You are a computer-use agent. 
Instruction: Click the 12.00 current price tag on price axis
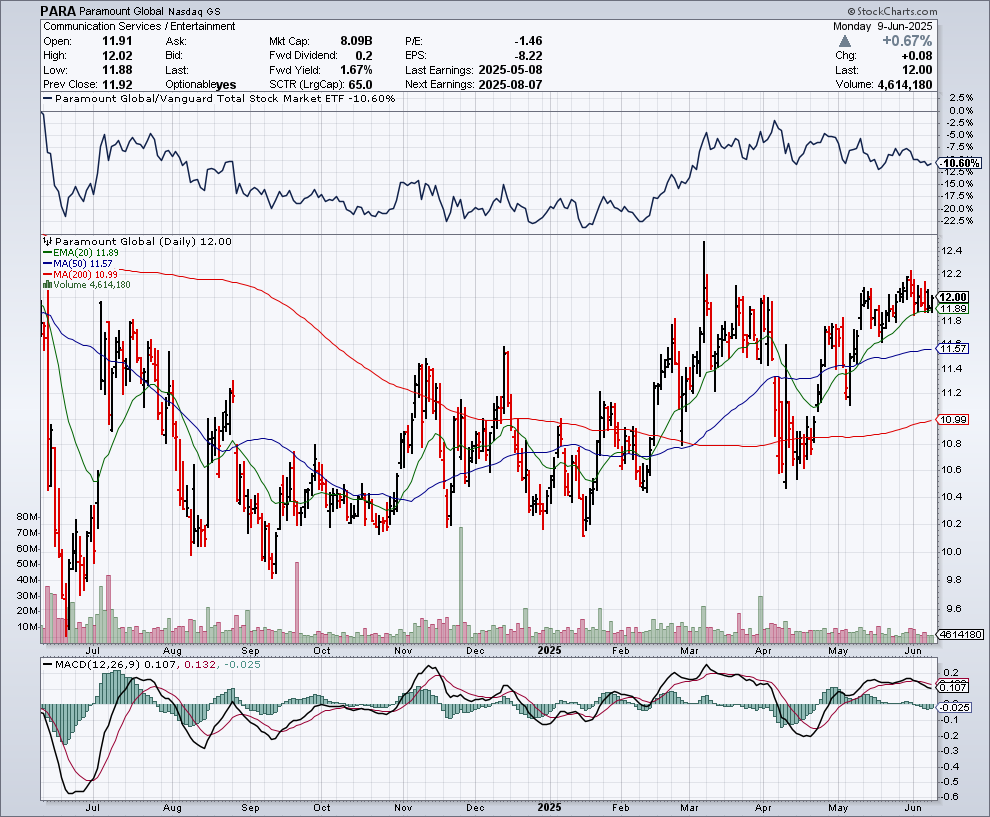[x=953, y=297]
